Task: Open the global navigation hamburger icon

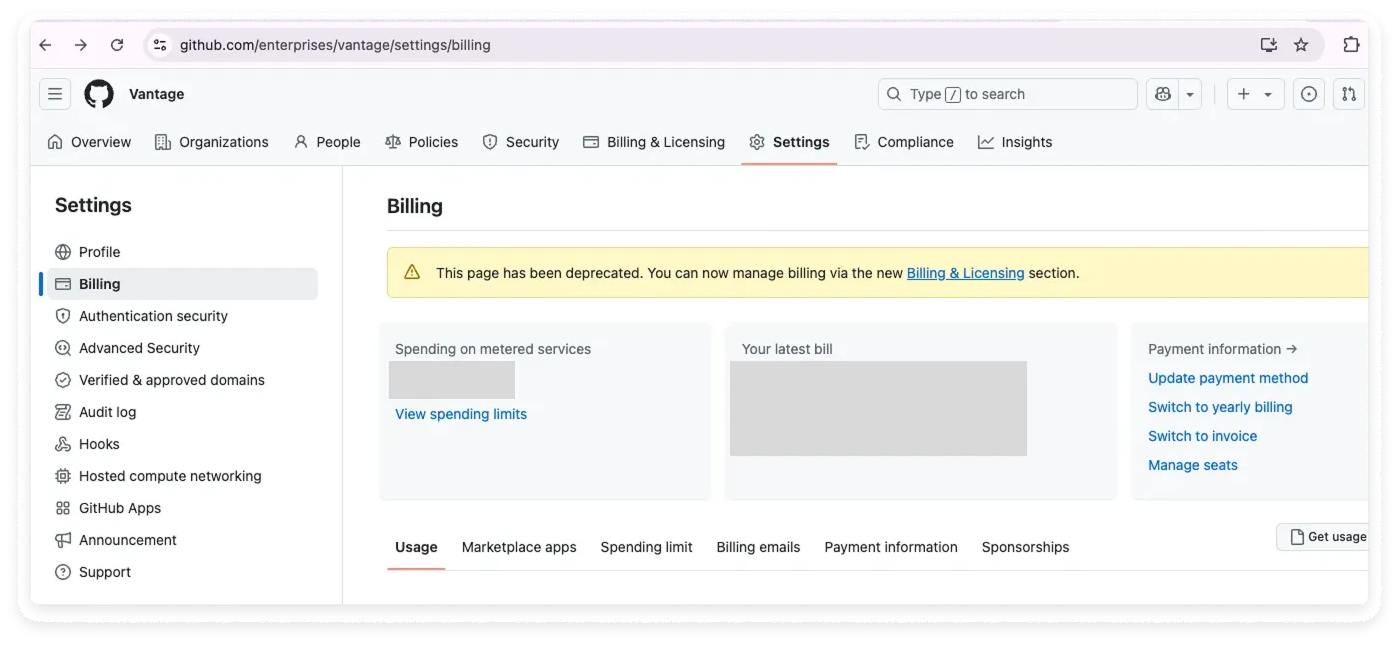Action: (x=55, y=94)
